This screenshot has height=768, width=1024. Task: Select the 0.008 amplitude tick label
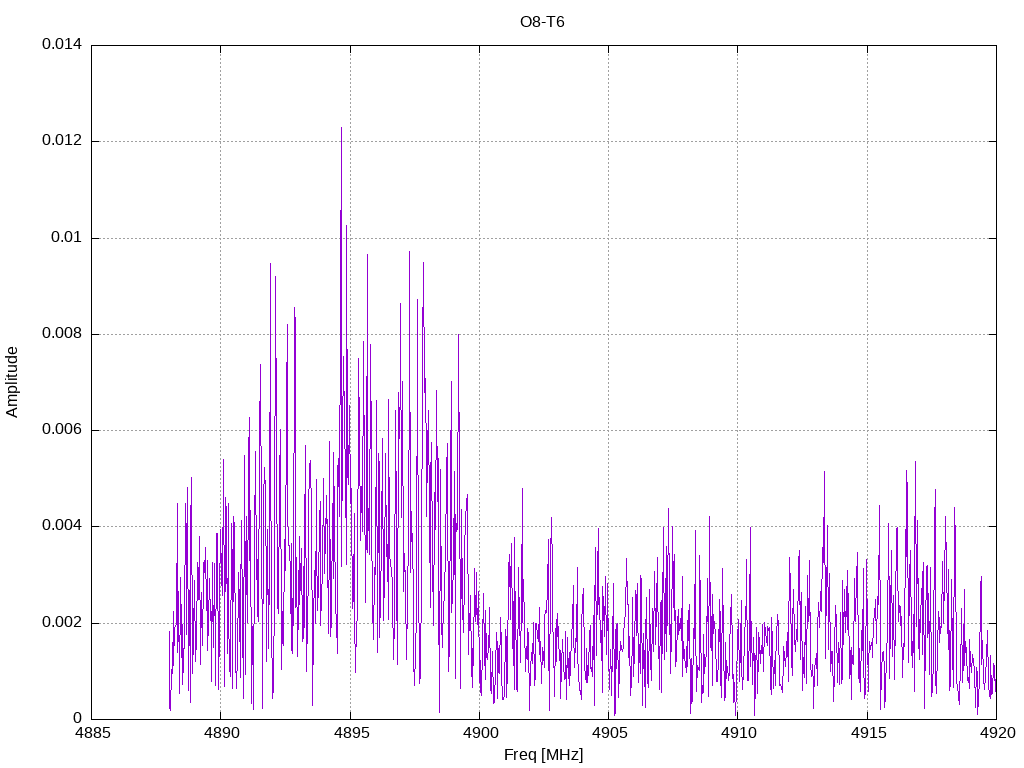coord(61,334)
